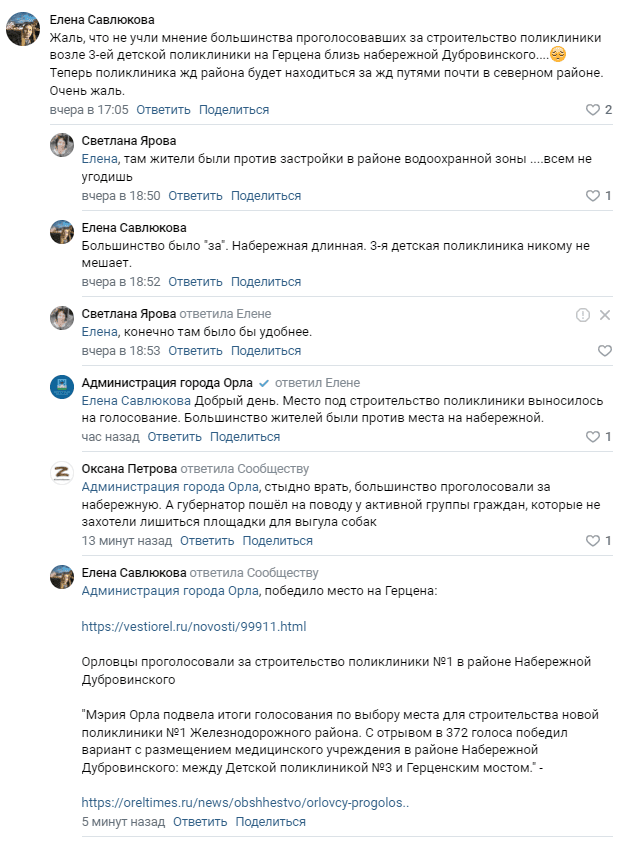Click the вчера в 18:50 timestamp
The height and width of the screenshot is (843, 631).
pos(114,196)
